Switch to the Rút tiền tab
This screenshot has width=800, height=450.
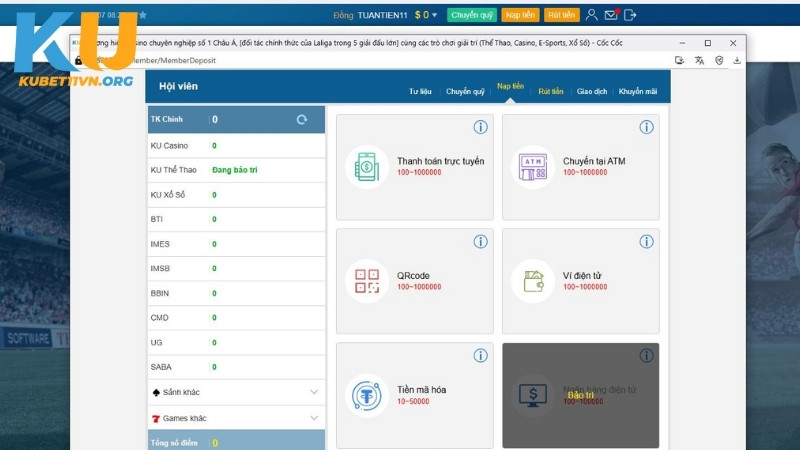[x=550, y=91]
